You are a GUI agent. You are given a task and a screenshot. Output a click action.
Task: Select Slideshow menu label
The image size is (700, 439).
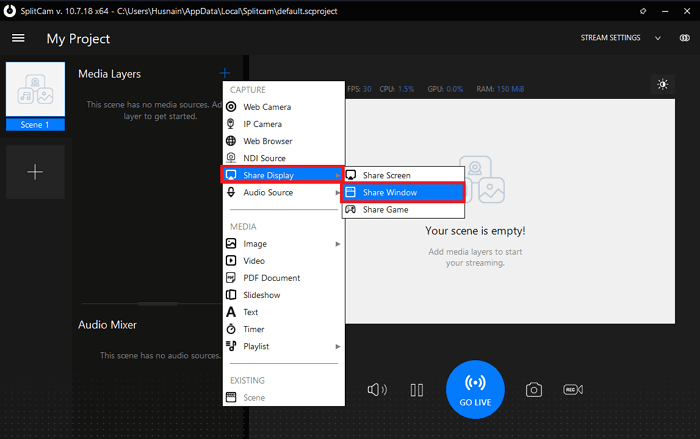(262, 295)
